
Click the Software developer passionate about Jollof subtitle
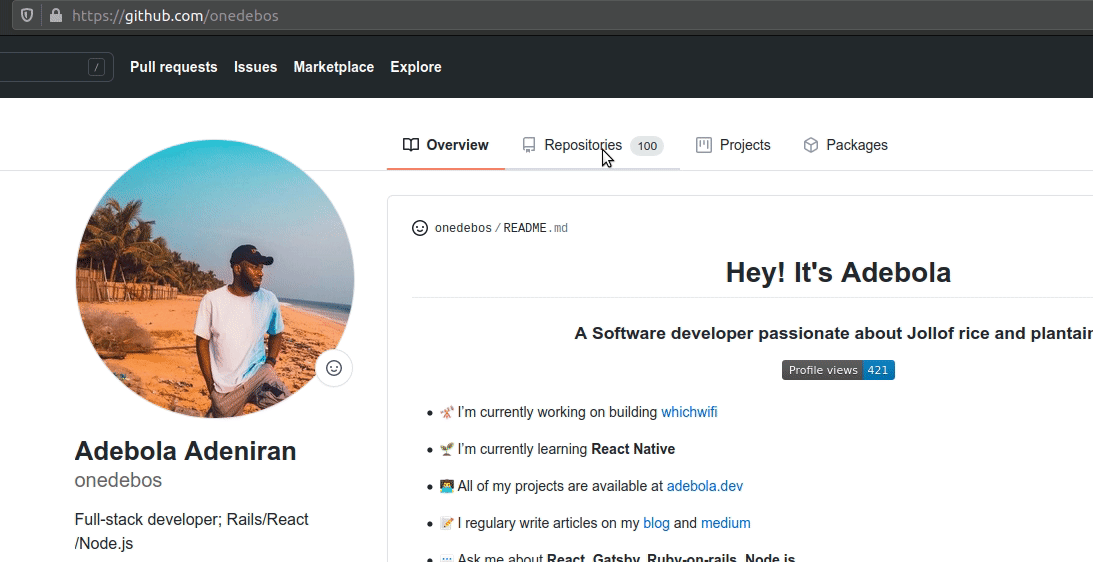click(x=834, y=333)
